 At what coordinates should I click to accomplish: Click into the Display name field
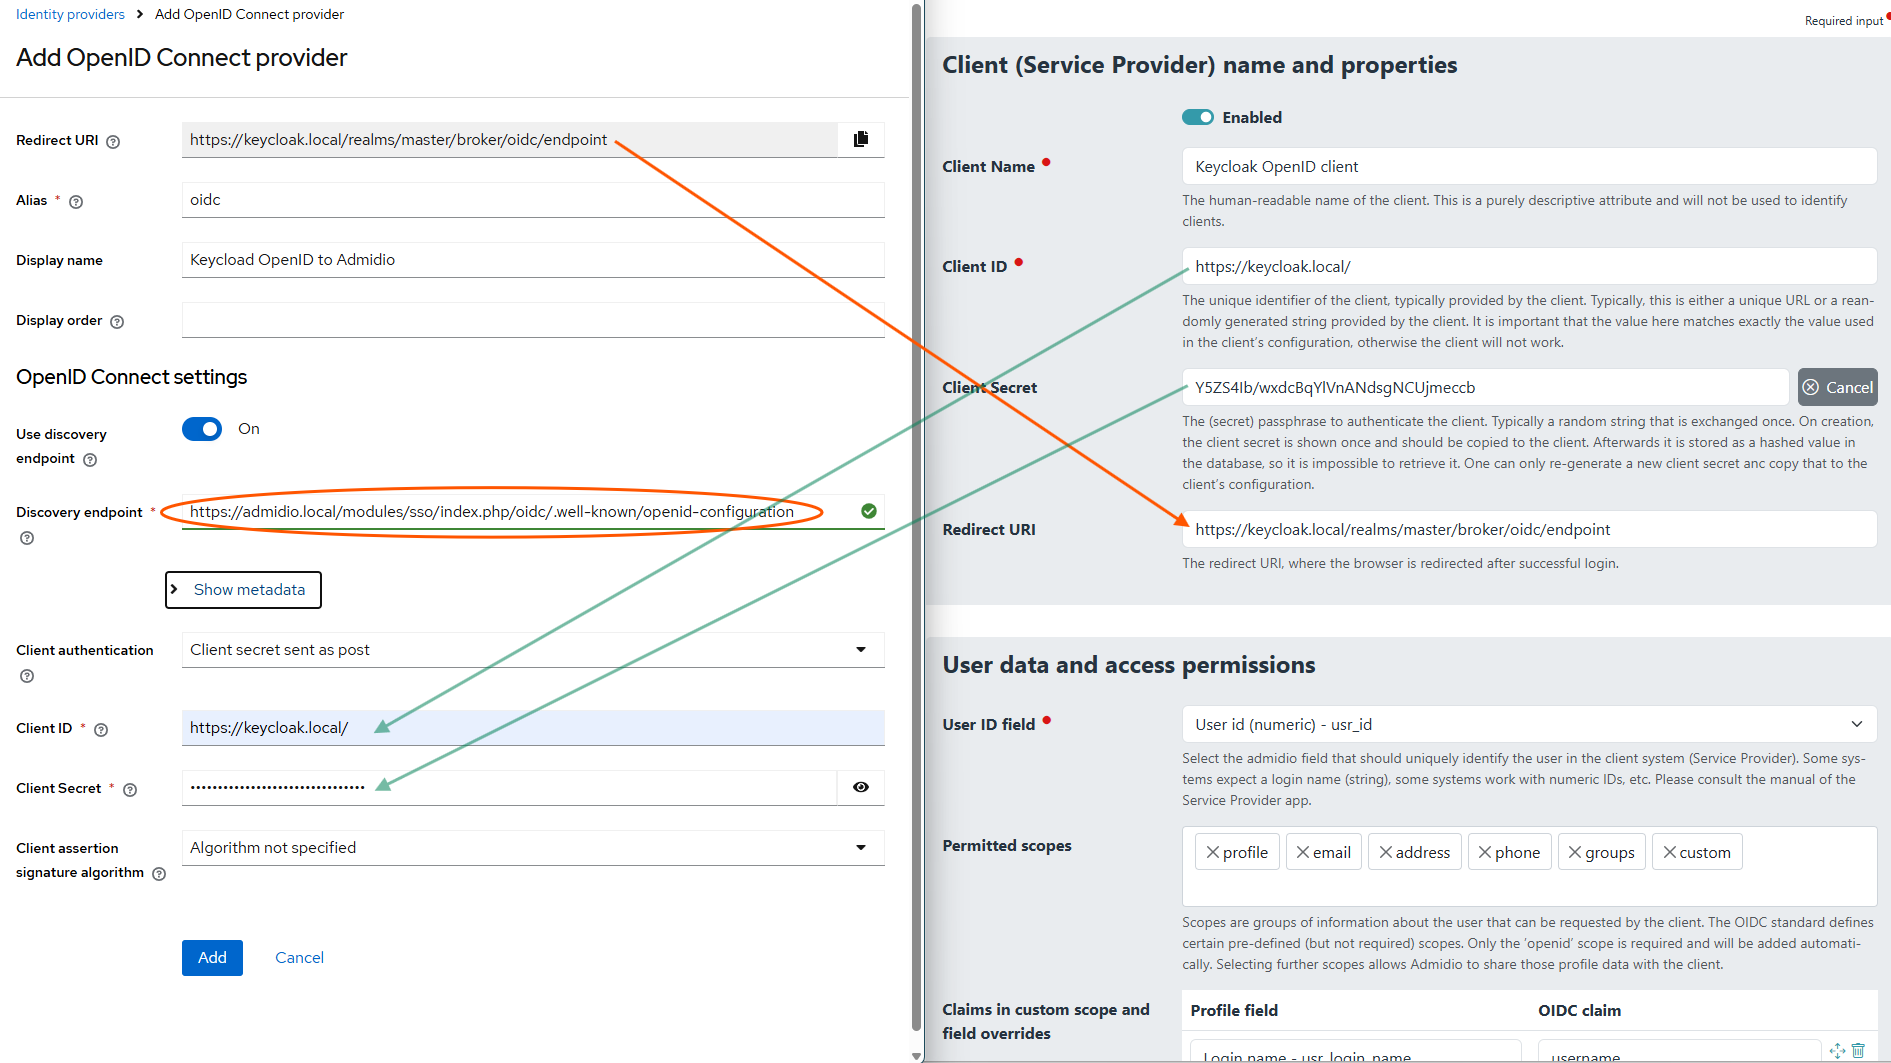[x=532, y=260]
